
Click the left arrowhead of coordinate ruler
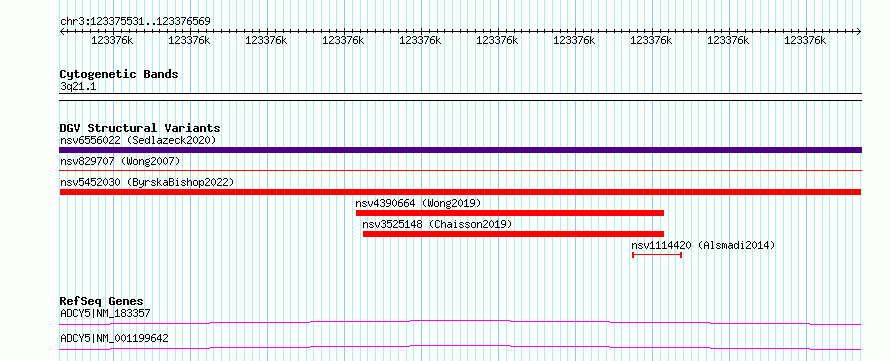point(62,32)
